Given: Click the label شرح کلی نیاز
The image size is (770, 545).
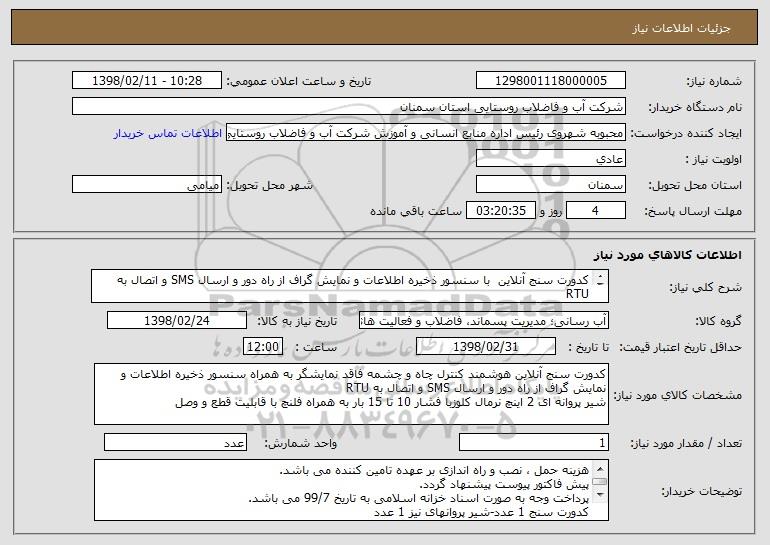Looking at the screenshot, I should click(x=706, y=287).
